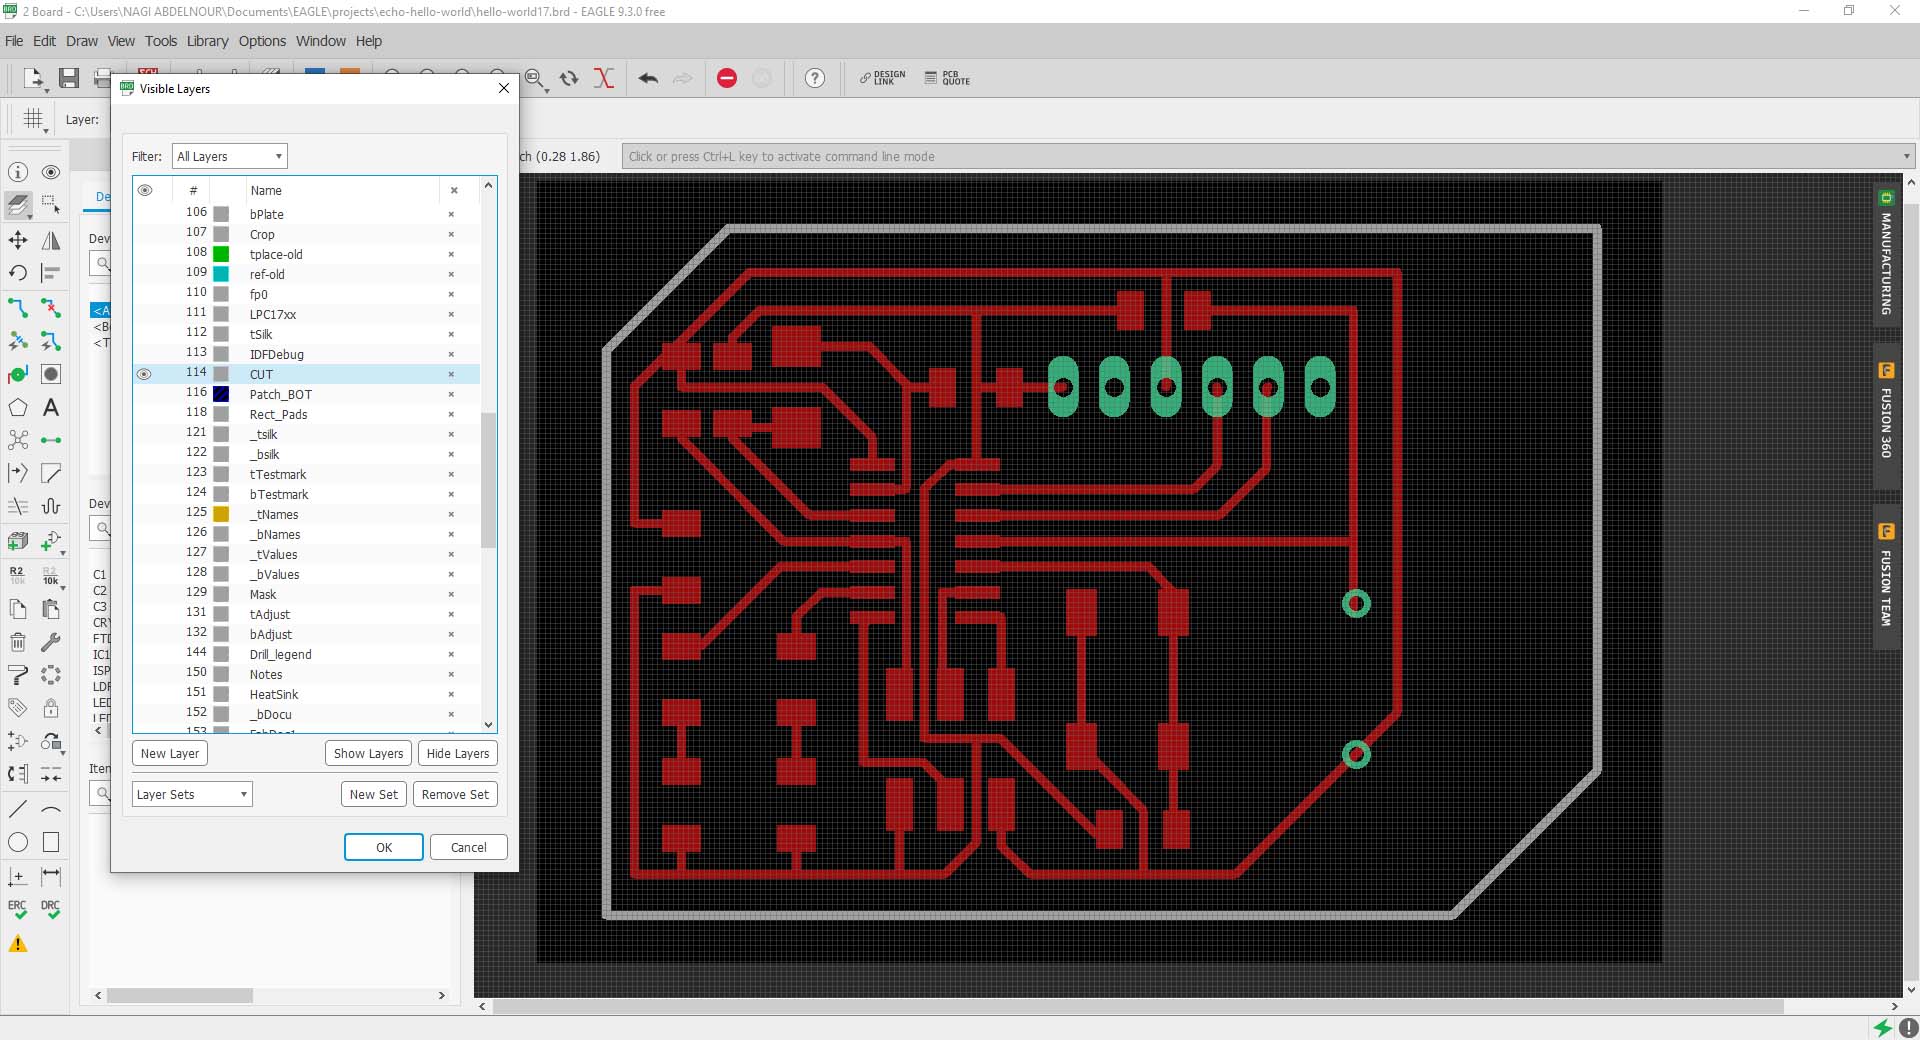Confirm with the OK button

click(384, 847)
